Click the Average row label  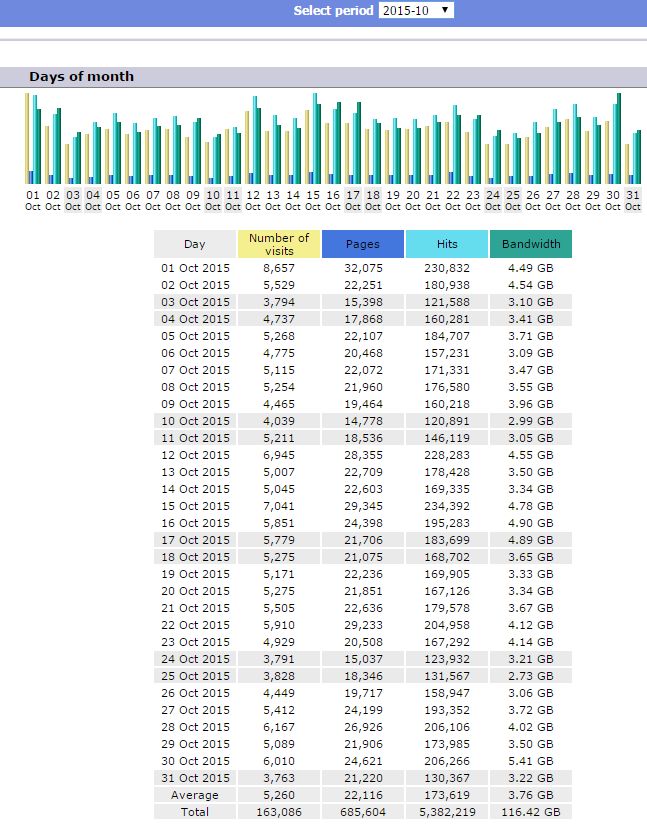point(195,795)
